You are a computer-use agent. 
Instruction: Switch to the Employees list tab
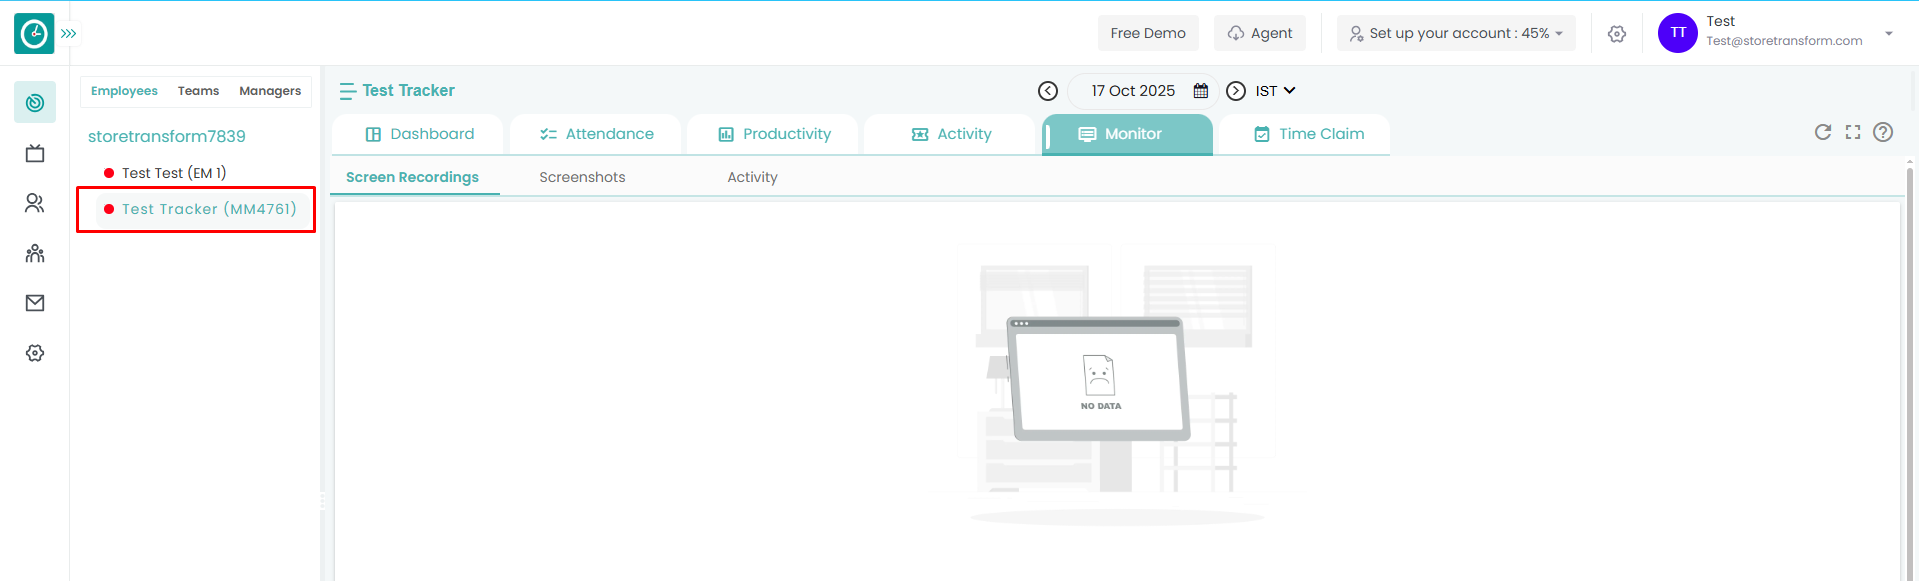124,91
